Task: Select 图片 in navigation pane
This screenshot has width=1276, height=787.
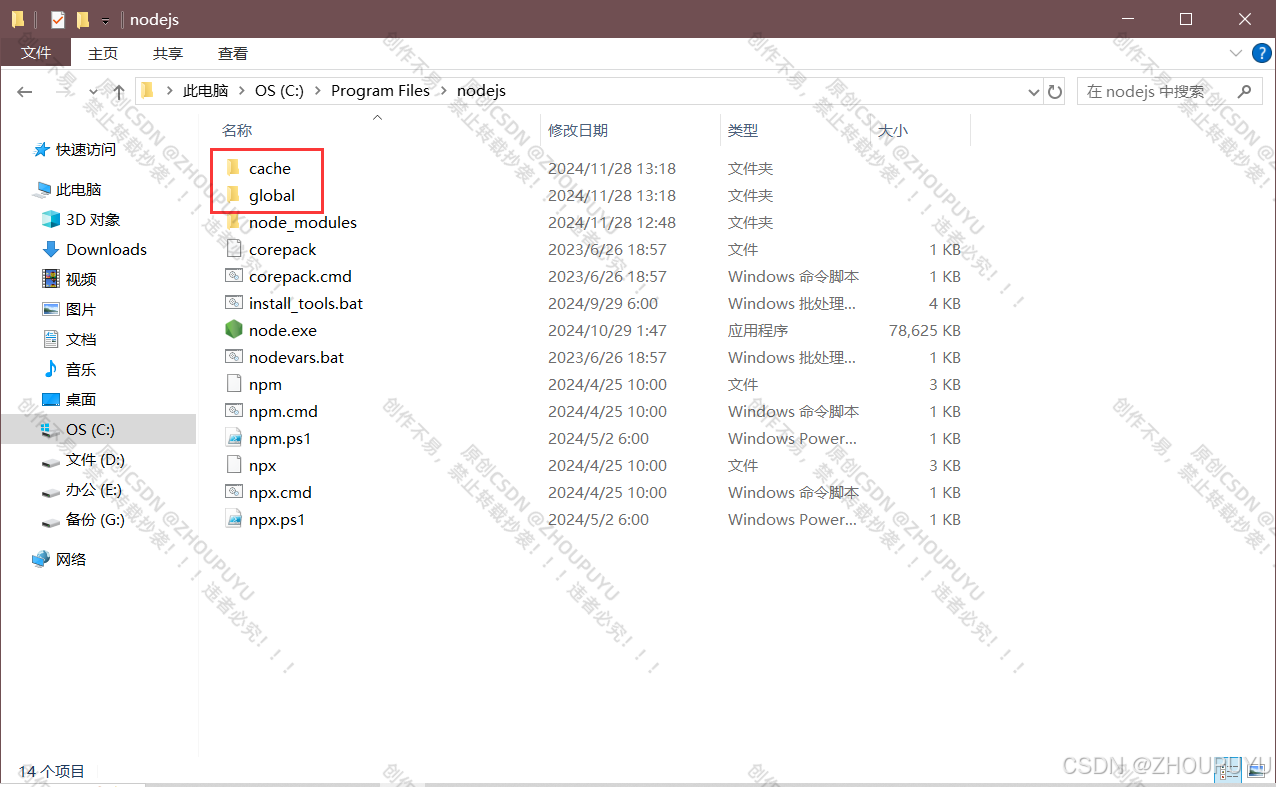Action: (x=81, y=309)
